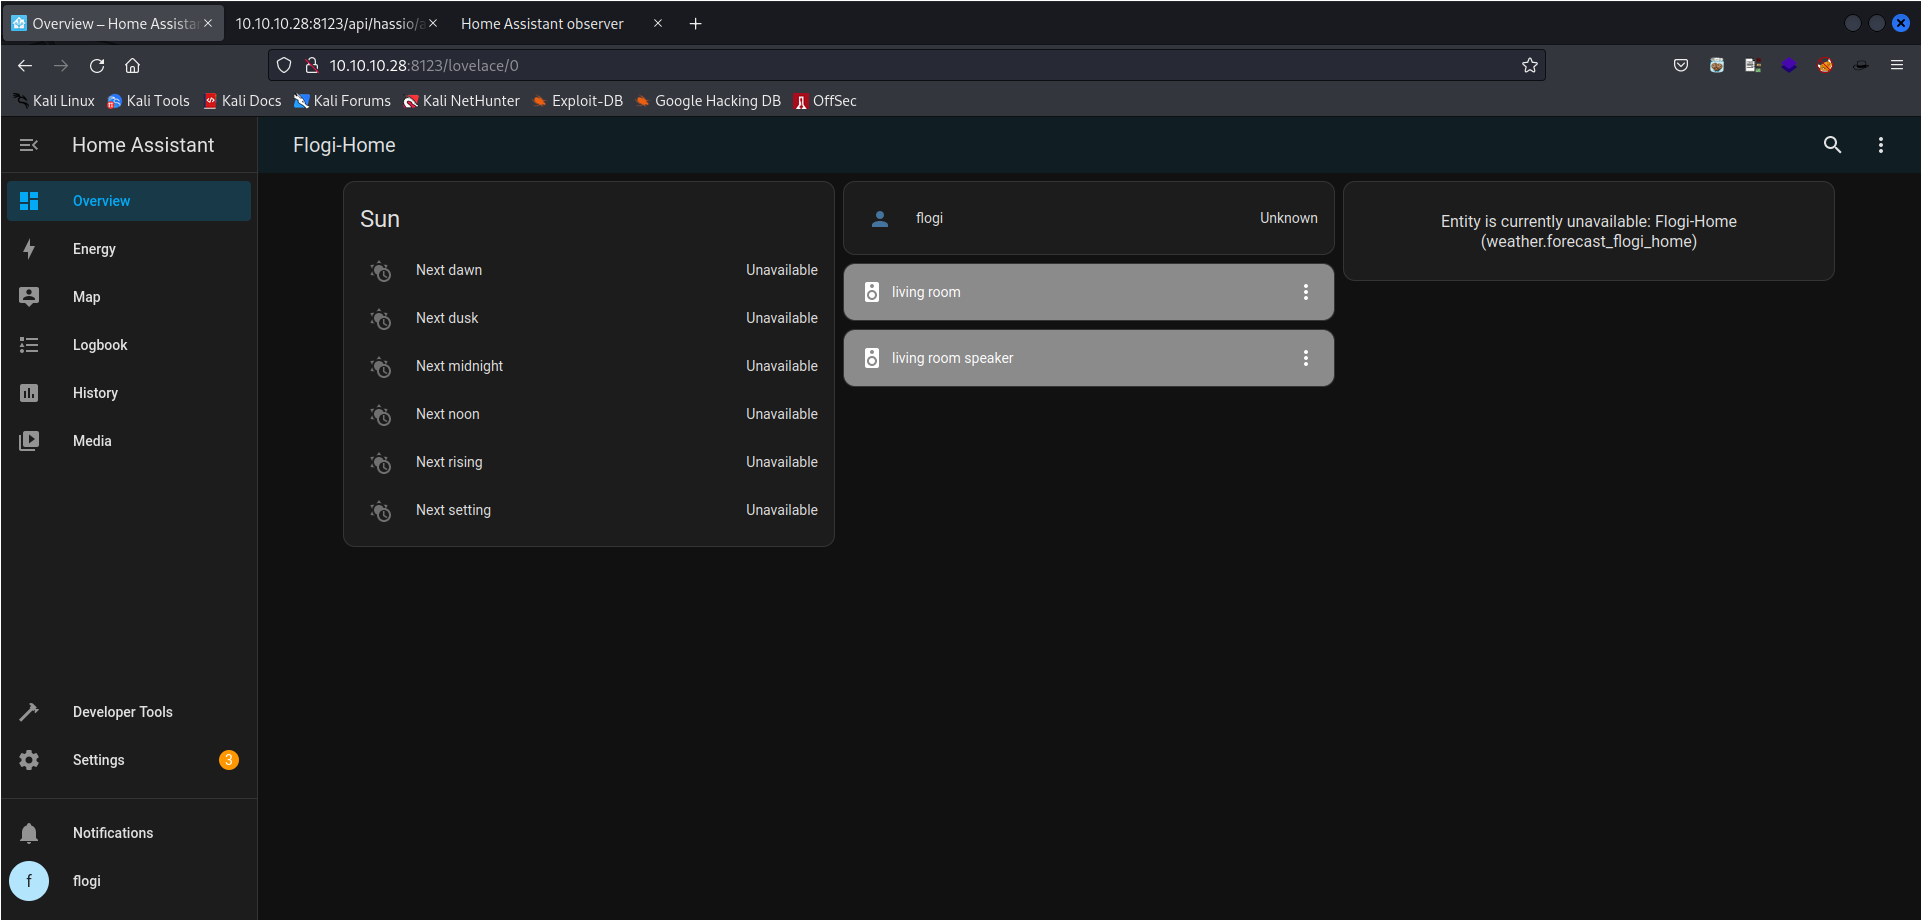Image resolution: width=1922 pixels, height=921 pixels.
Task: Click the Logbook list icon
Action: pyautogui.click(x=29, y=345)
